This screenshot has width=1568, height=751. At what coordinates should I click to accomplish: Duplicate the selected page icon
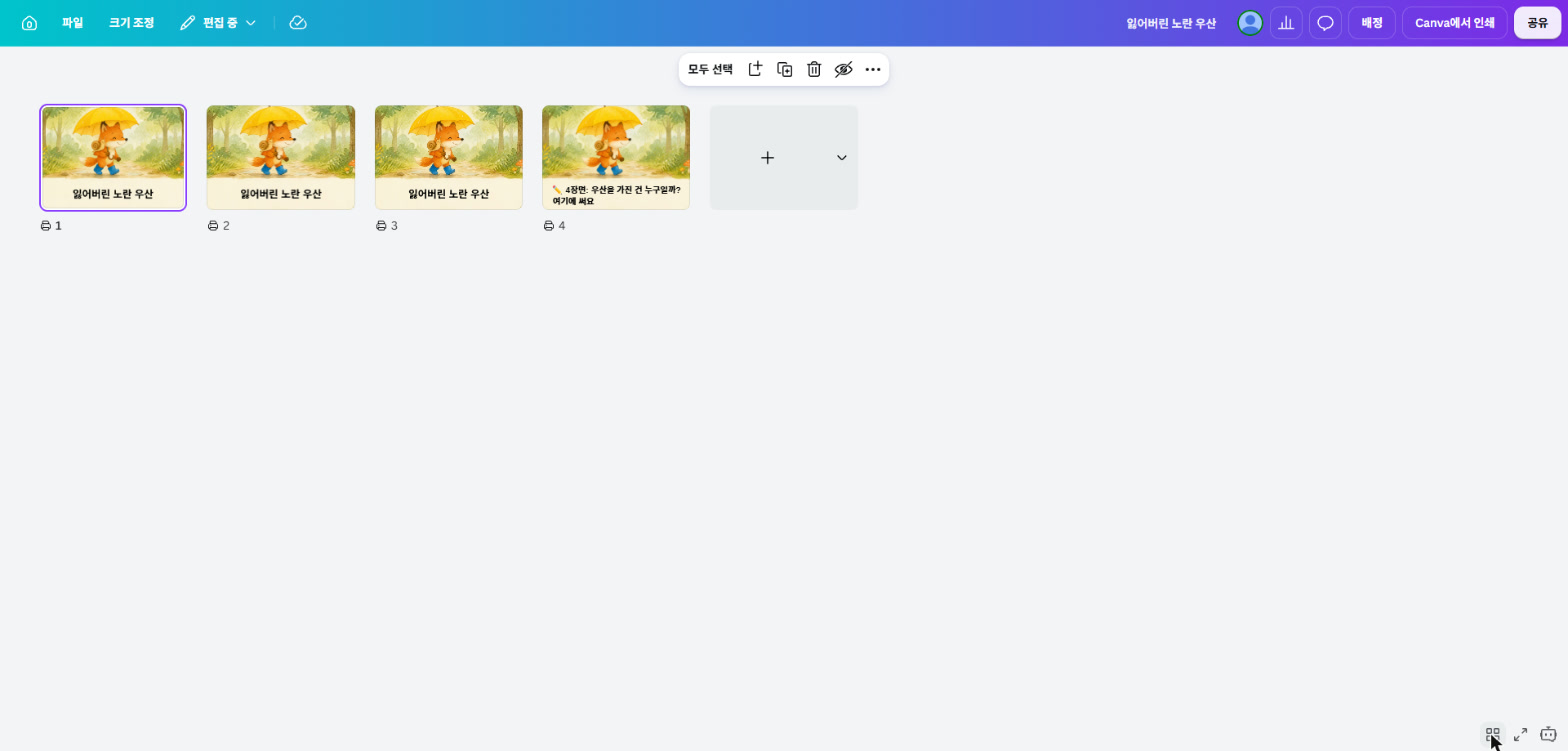tap(785, 69)
